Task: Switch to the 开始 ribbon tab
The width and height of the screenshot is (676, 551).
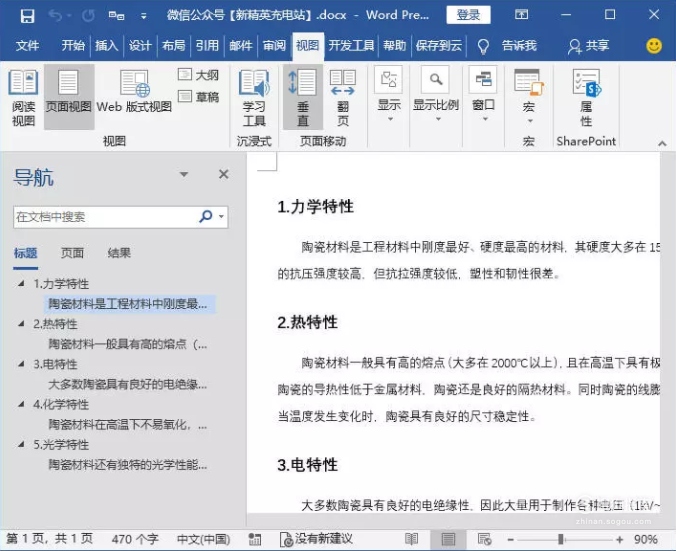Action: [x=73, y=45]
